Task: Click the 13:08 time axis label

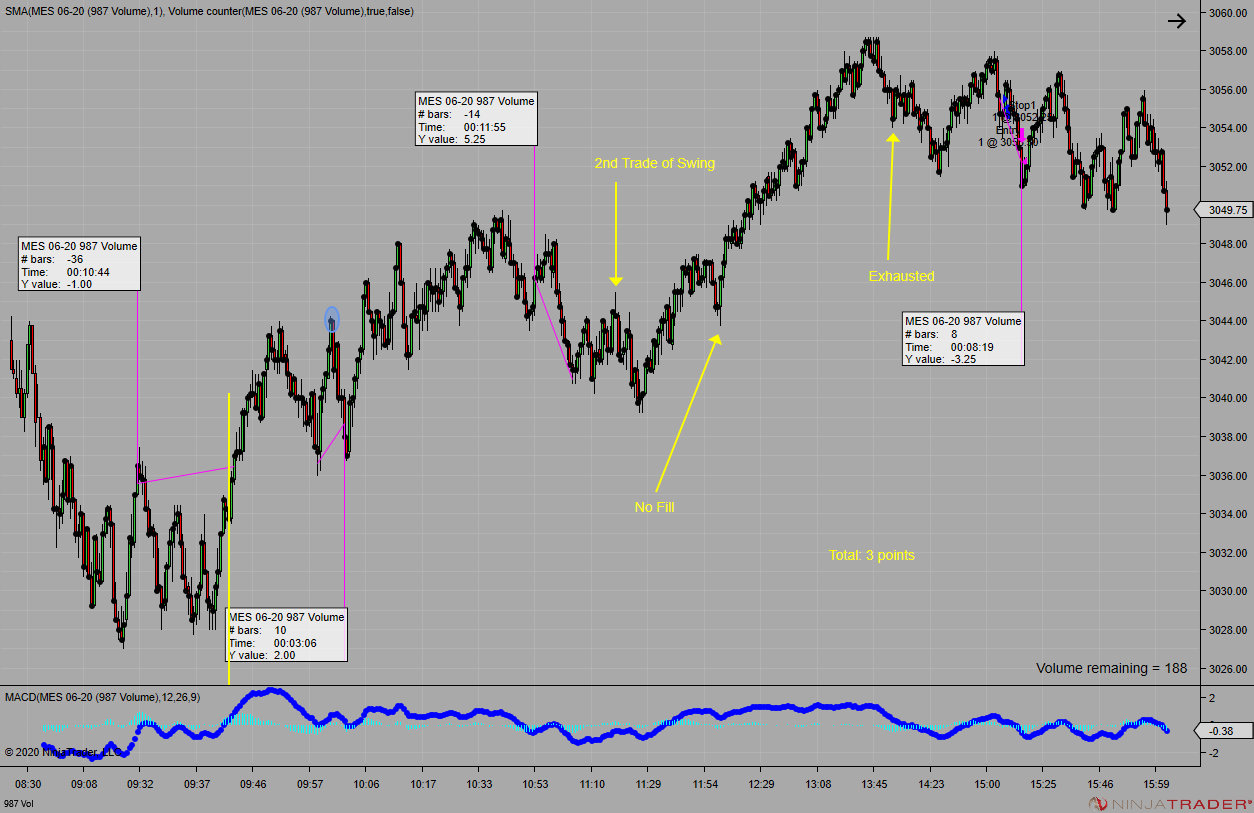Action: pyautogui.click(x=818, y=784)
